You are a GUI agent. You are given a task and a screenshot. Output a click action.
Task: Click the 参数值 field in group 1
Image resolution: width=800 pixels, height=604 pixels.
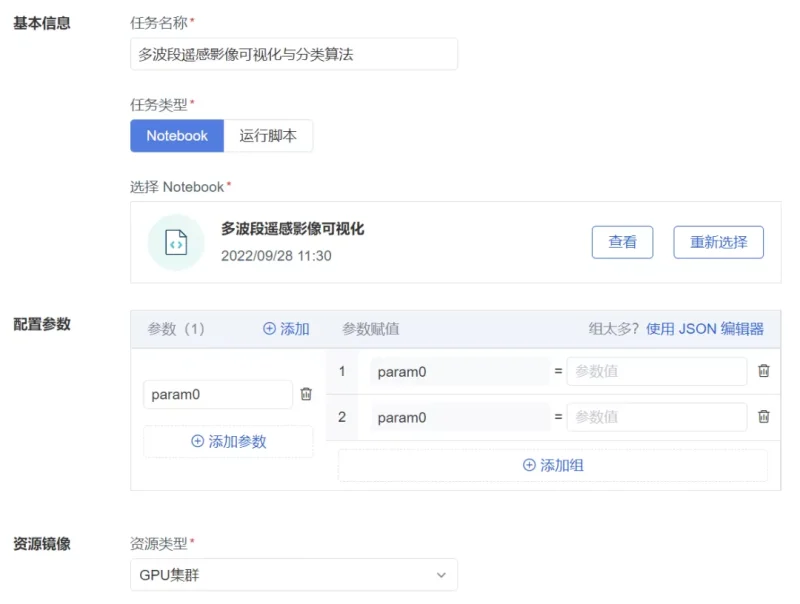tap(656, 371)
